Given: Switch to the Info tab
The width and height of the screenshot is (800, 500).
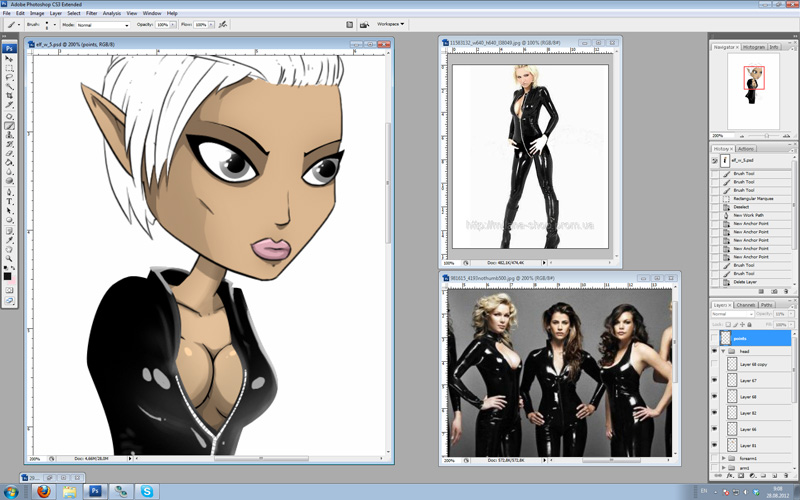Looking at the screenshot, I should pos(774,47).
